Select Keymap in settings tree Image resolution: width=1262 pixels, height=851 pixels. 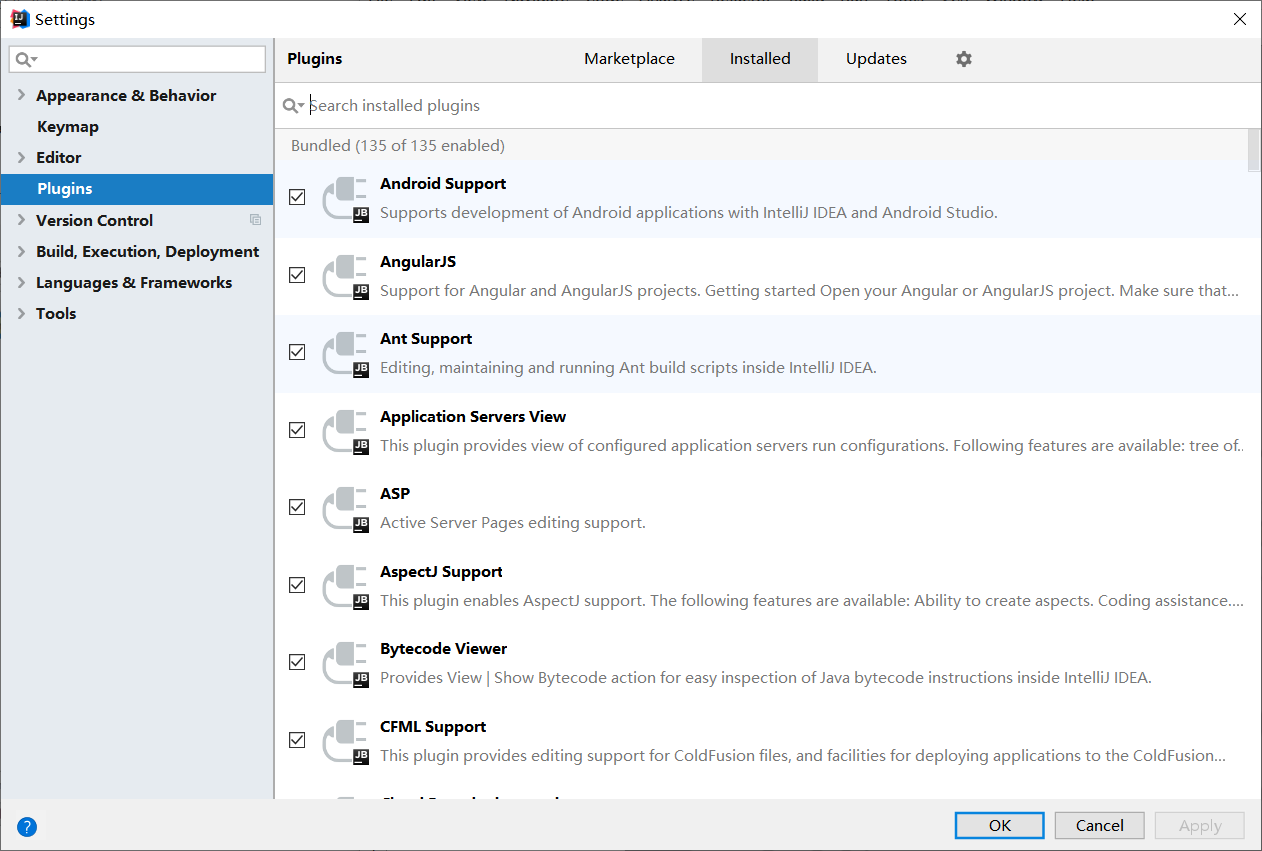click(x=68, y=126)
